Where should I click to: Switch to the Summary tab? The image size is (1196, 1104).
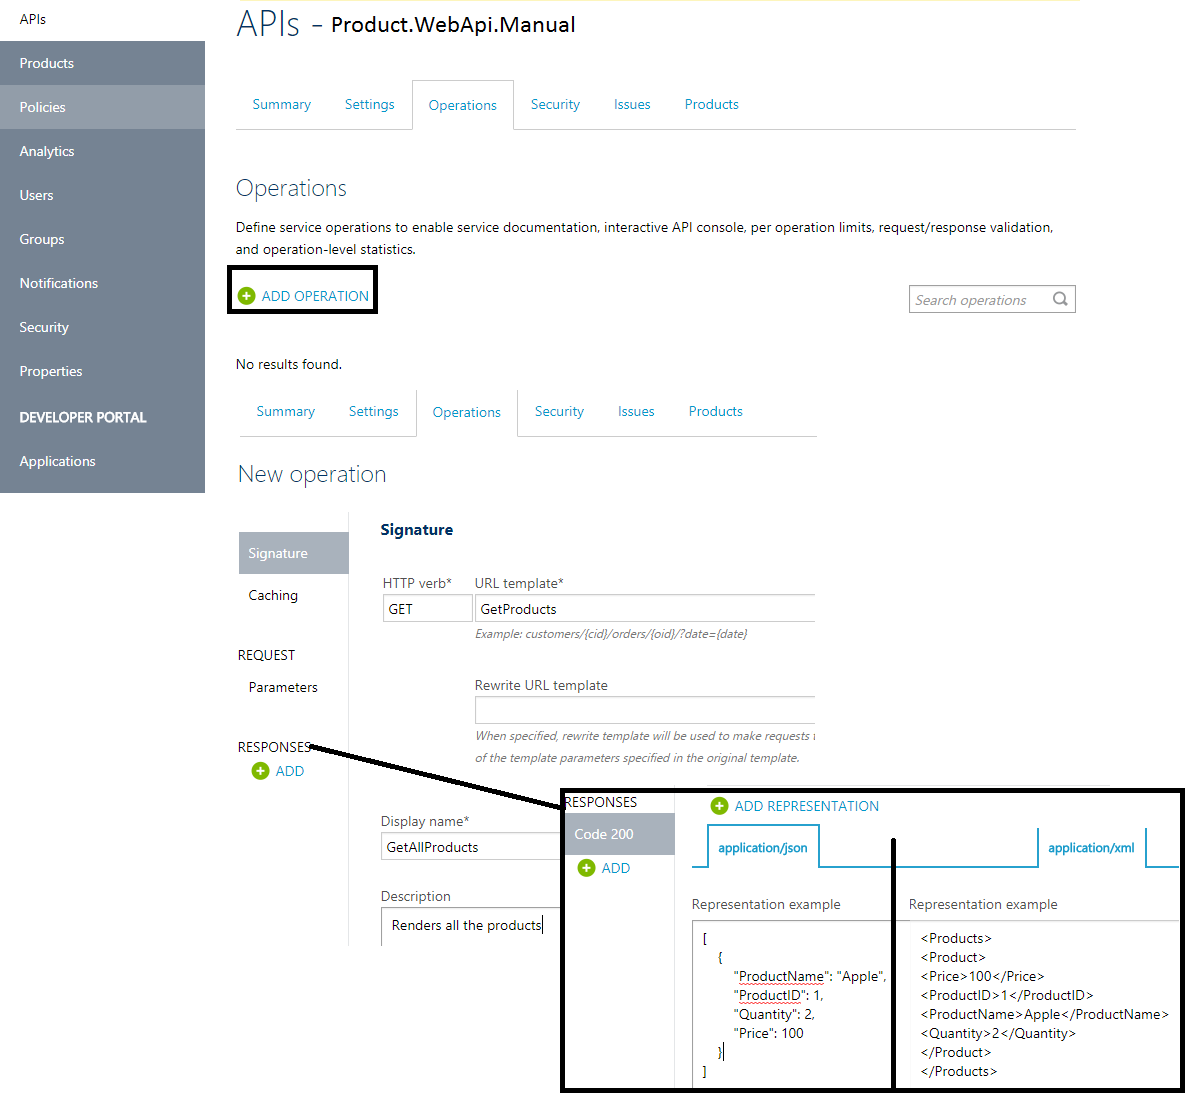pyautogui.click(x=281, y=104)
